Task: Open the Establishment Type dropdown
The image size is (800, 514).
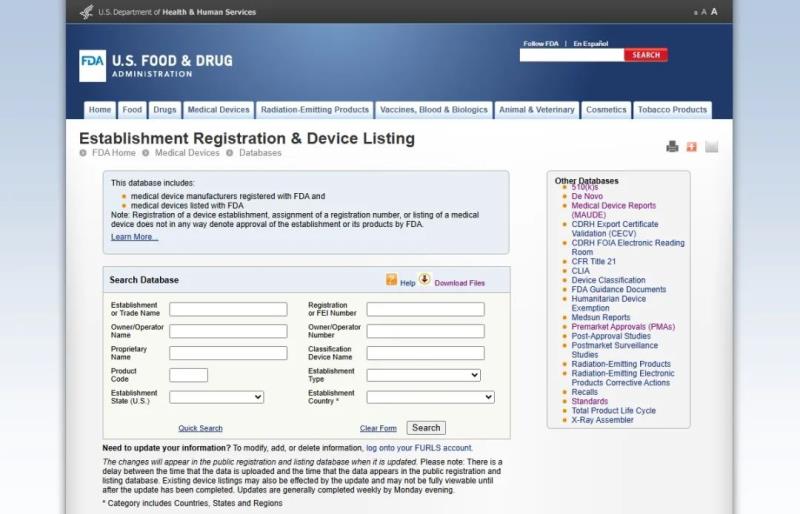Action: (x=424, y=375)
